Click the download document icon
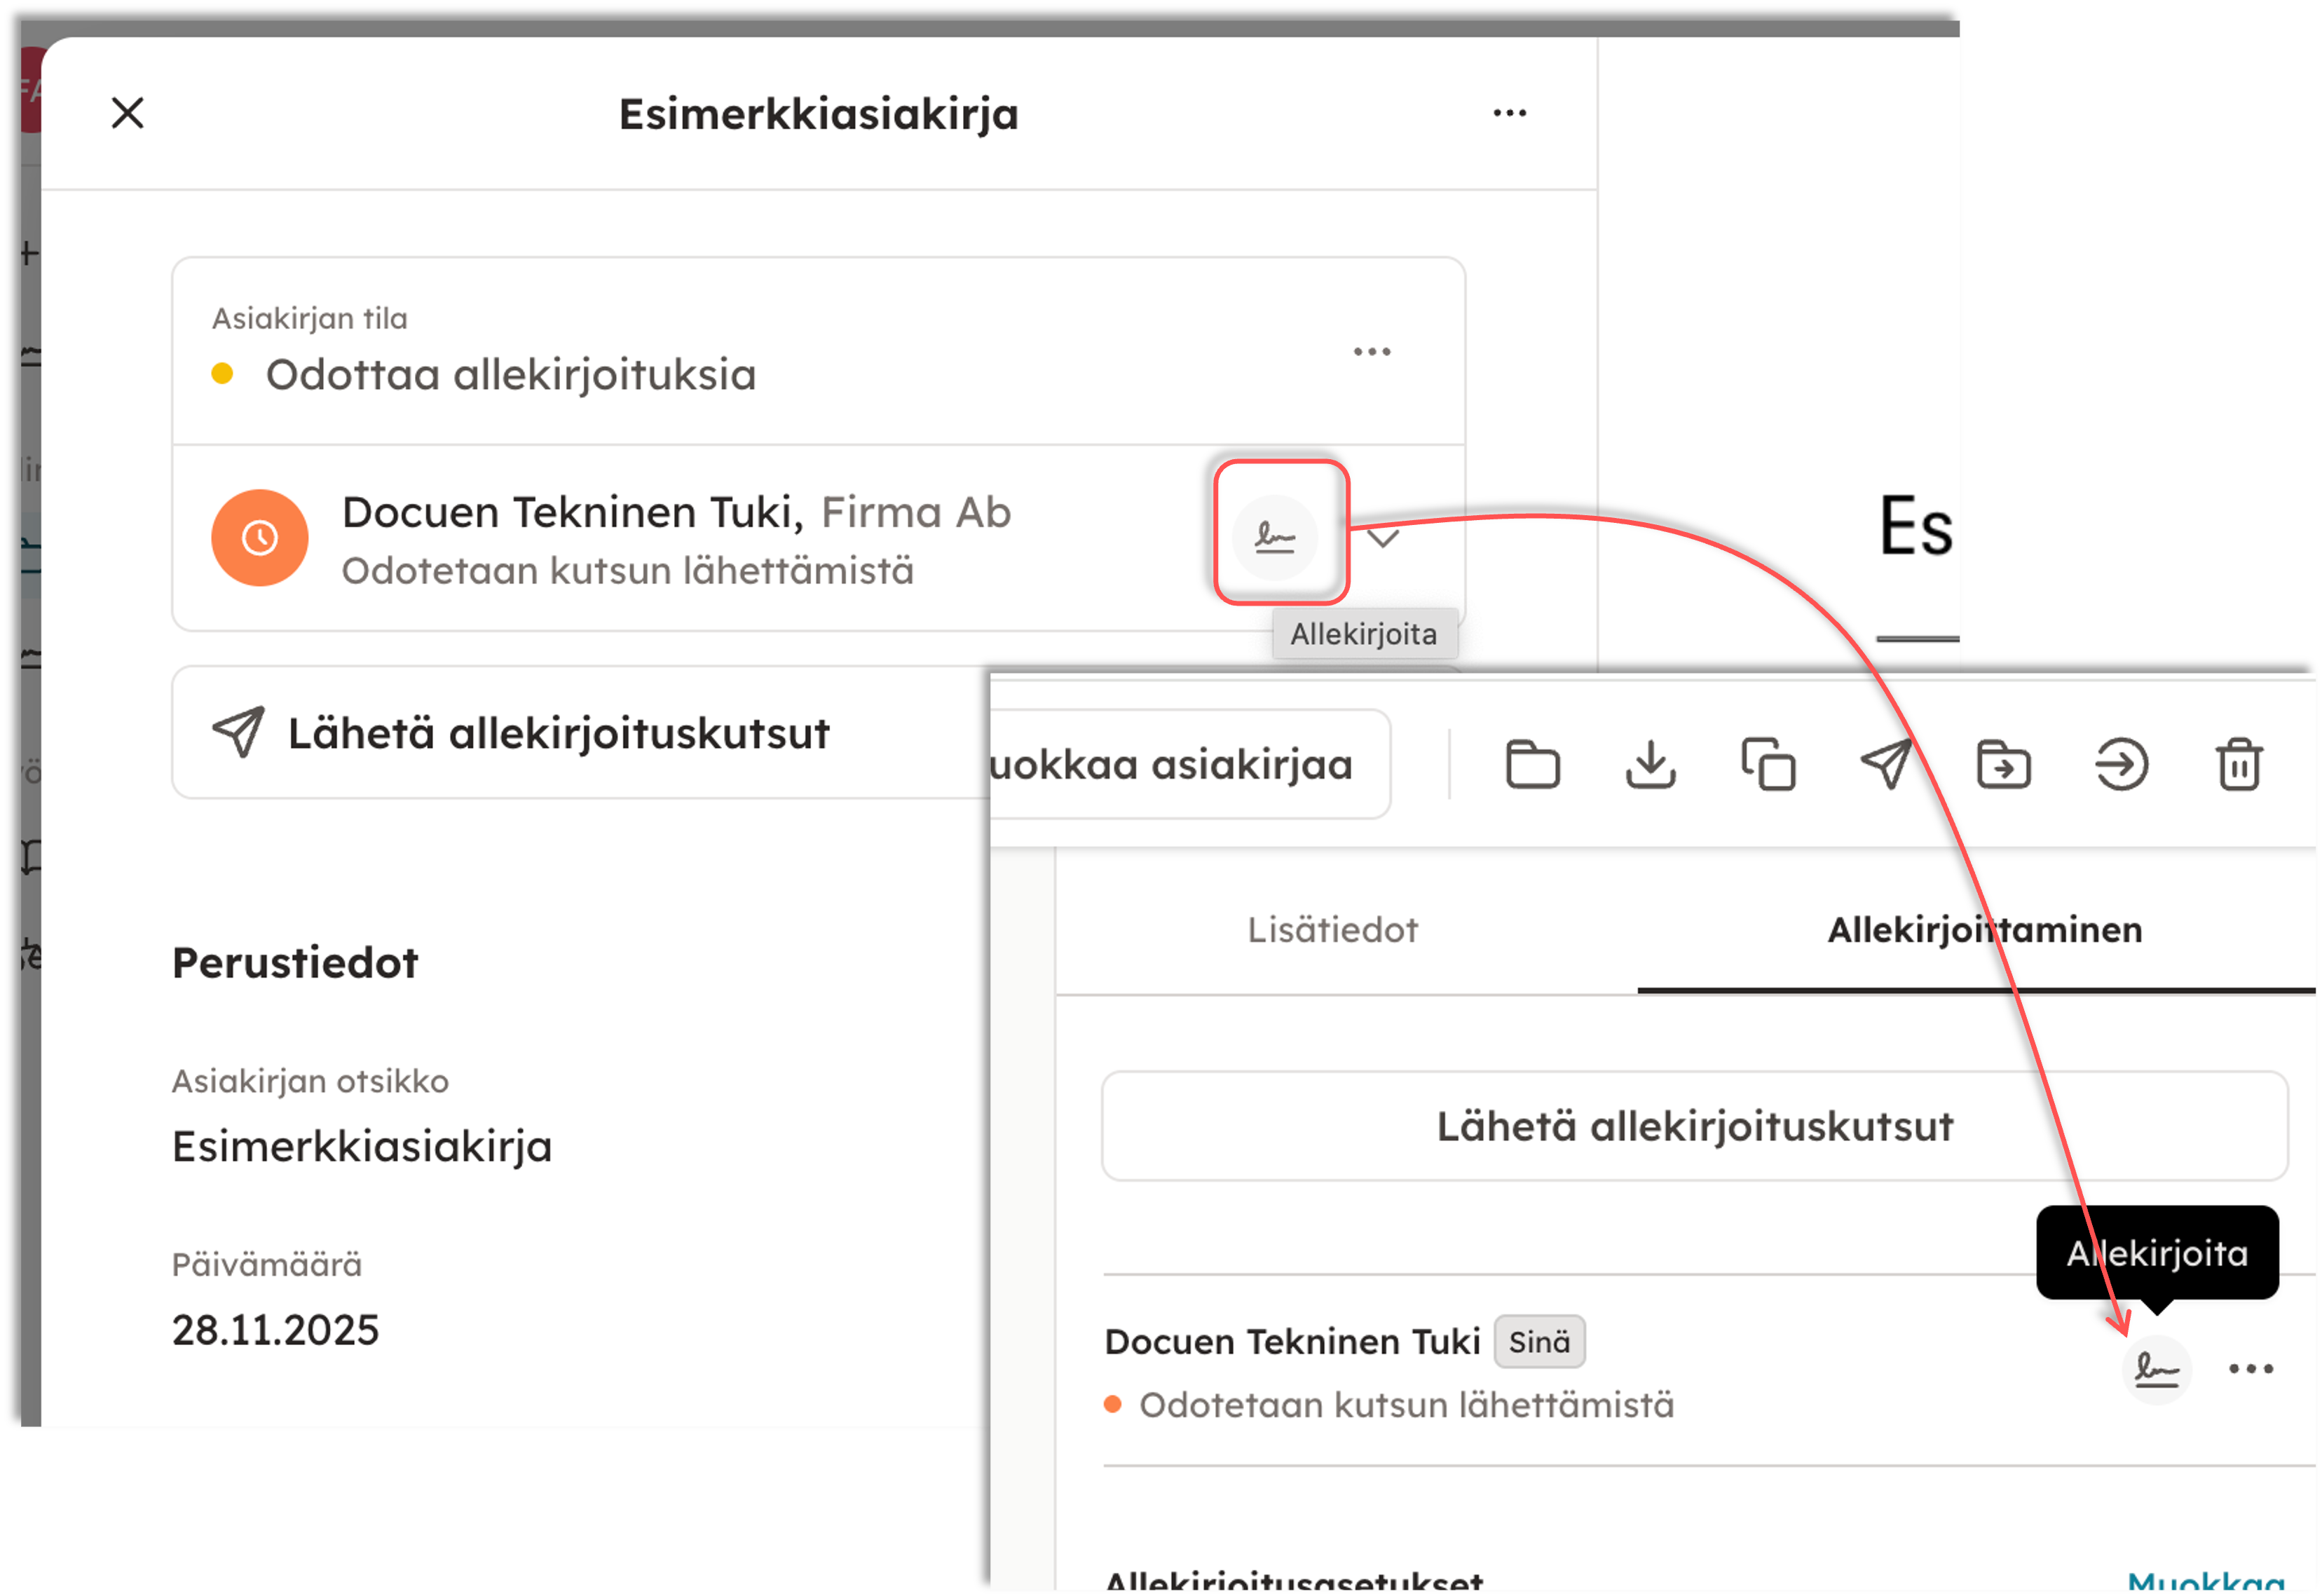 tap(1650, 765)
